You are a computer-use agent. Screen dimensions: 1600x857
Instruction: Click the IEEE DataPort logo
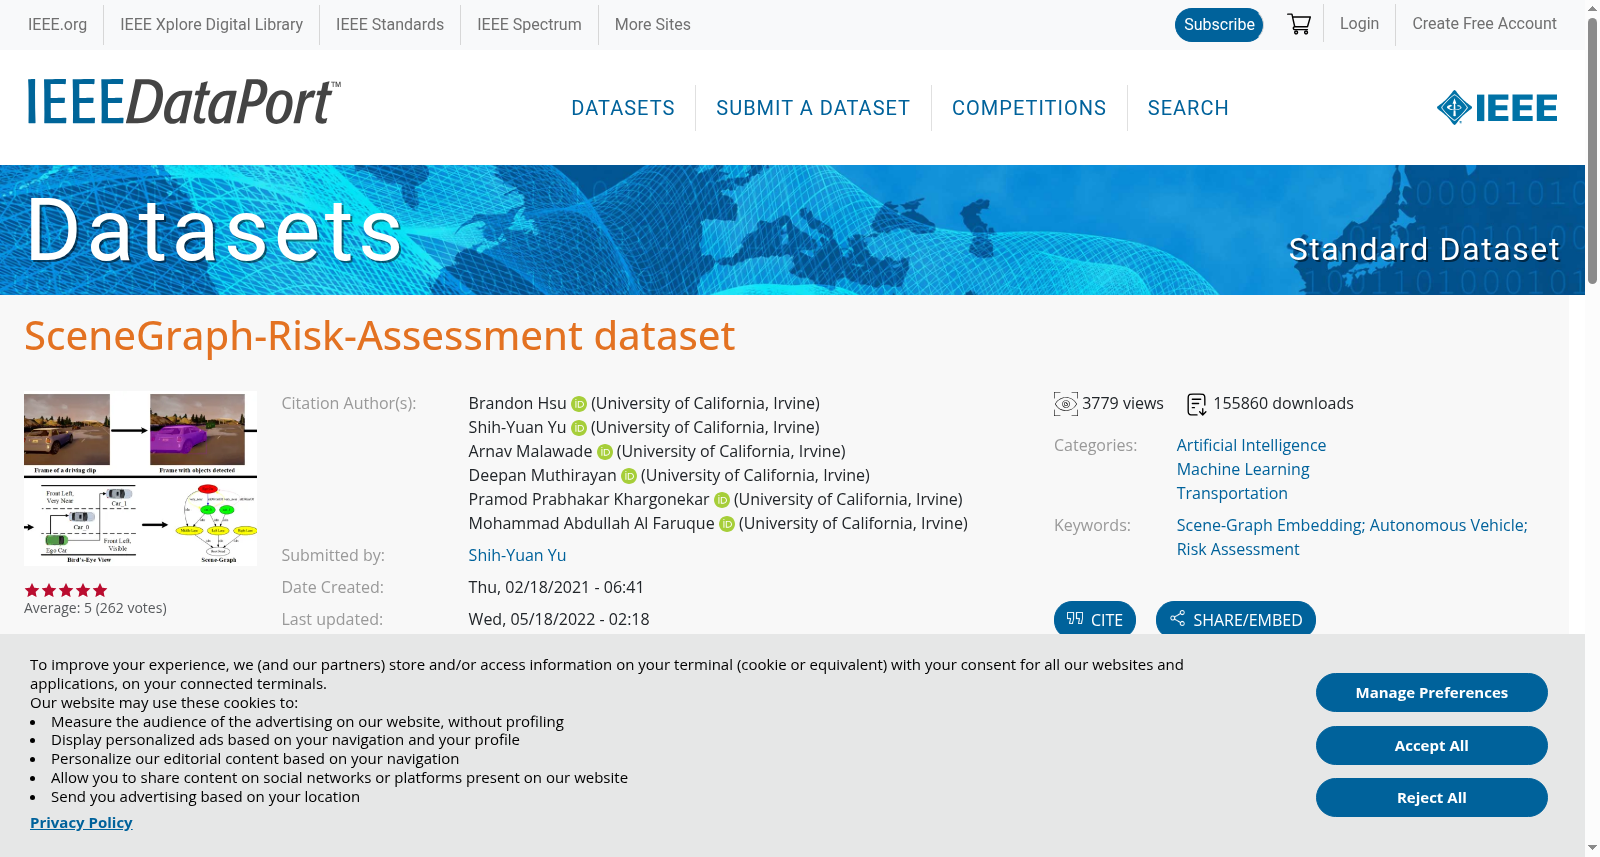point(183,102)
